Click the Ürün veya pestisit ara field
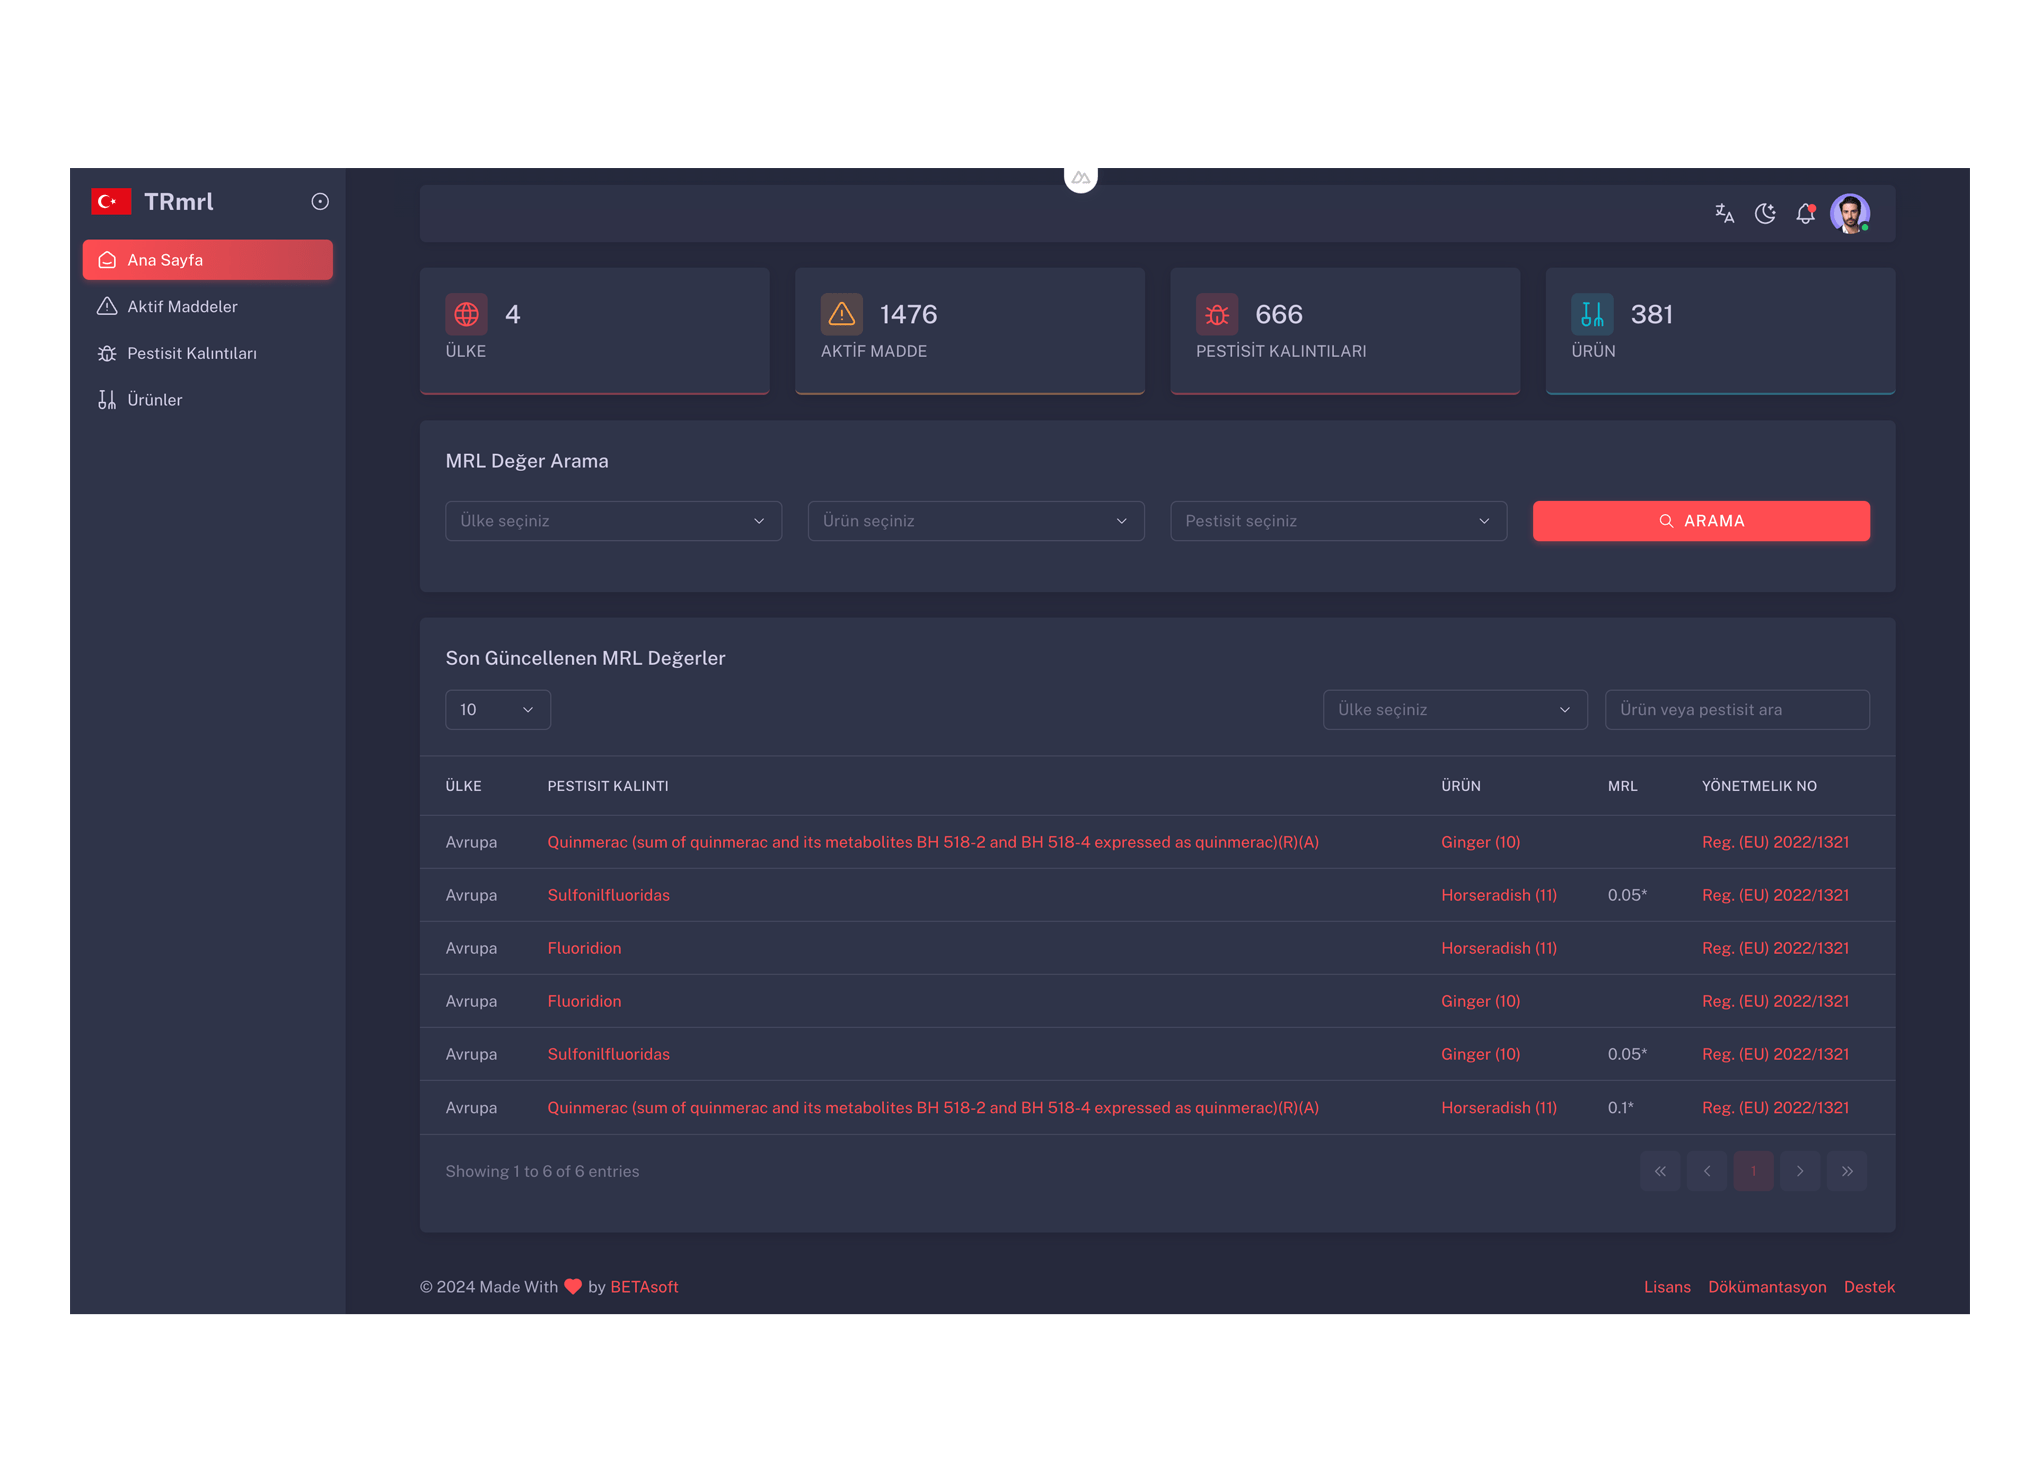 1736,710
